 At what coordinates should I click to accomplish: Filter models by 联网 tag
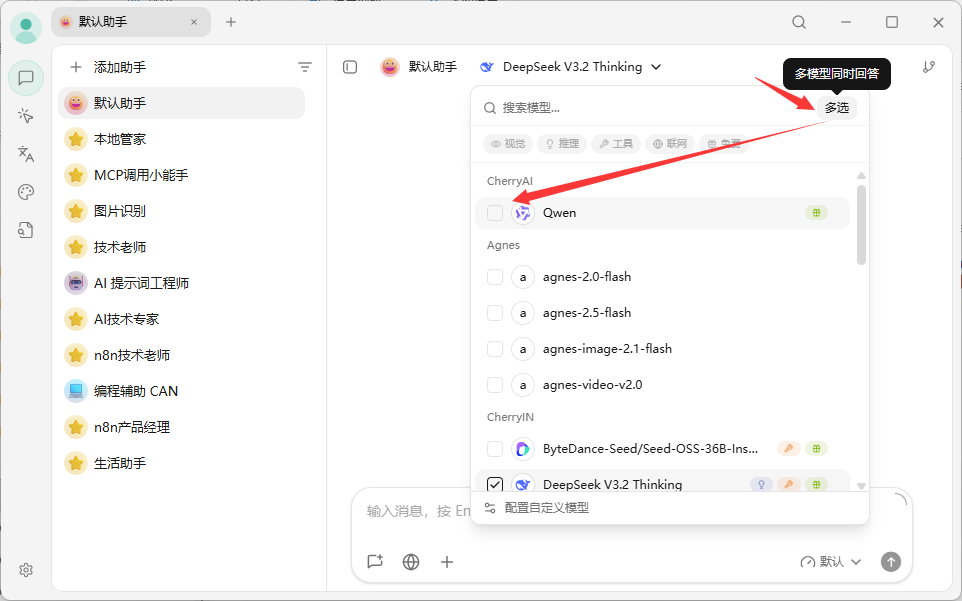[670, 144]
